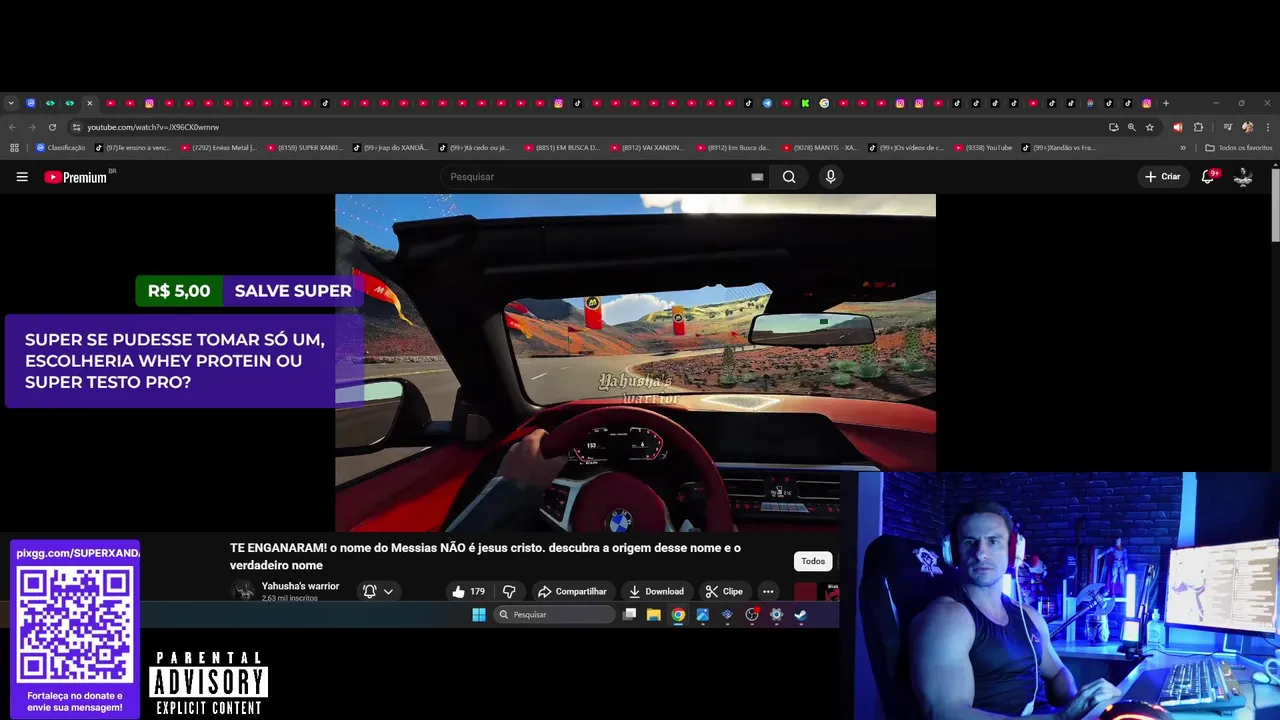The image size is (1280, 720).
Task: Download the video
Action: point(656,591)
